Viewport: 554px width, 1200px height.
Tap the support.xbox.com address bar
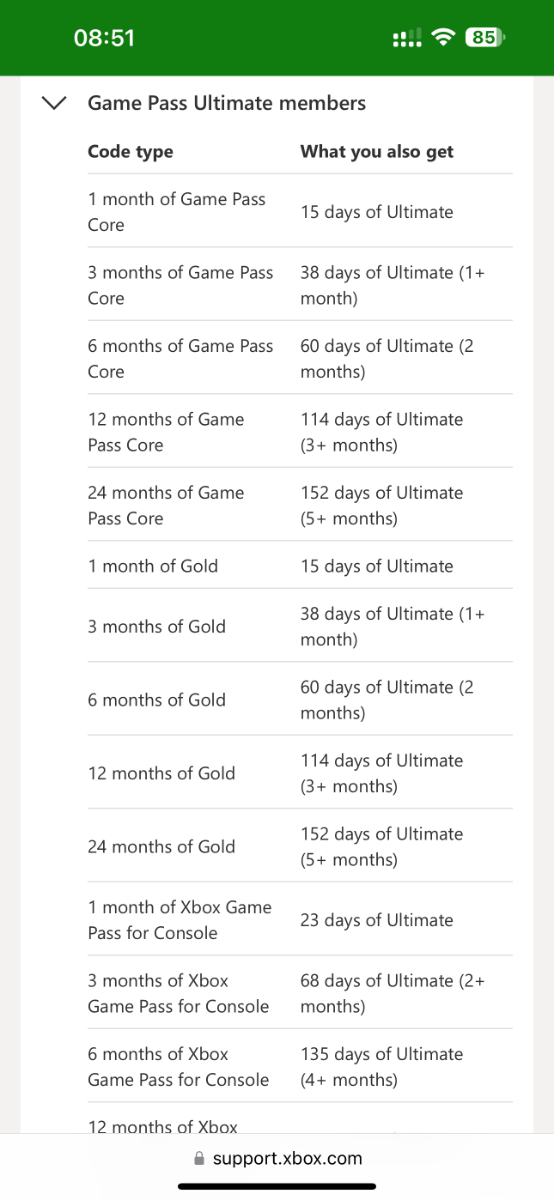tap(277, 1159)
